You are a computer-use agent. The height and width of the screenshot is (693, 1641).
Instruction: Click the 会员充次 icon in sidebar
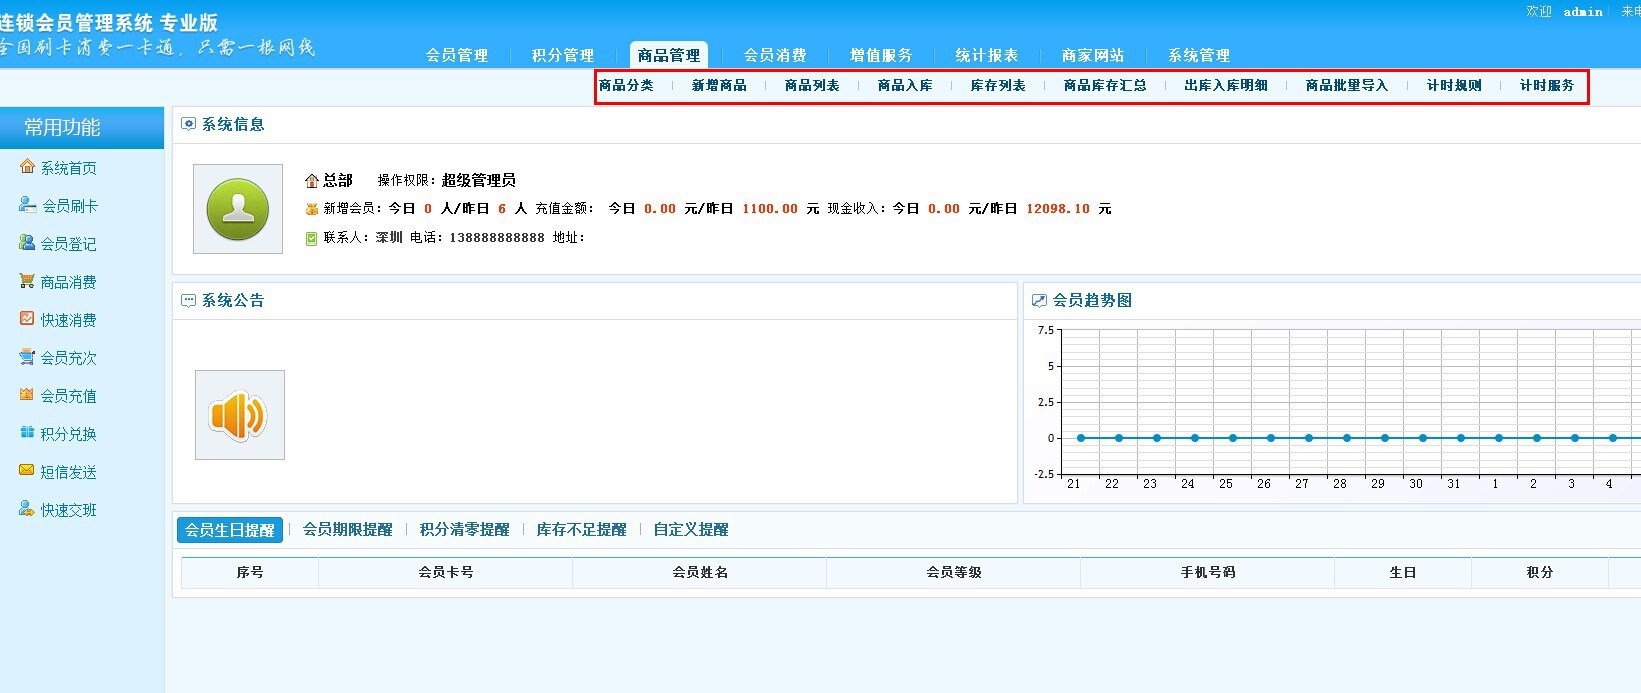[x=27, y=357]
